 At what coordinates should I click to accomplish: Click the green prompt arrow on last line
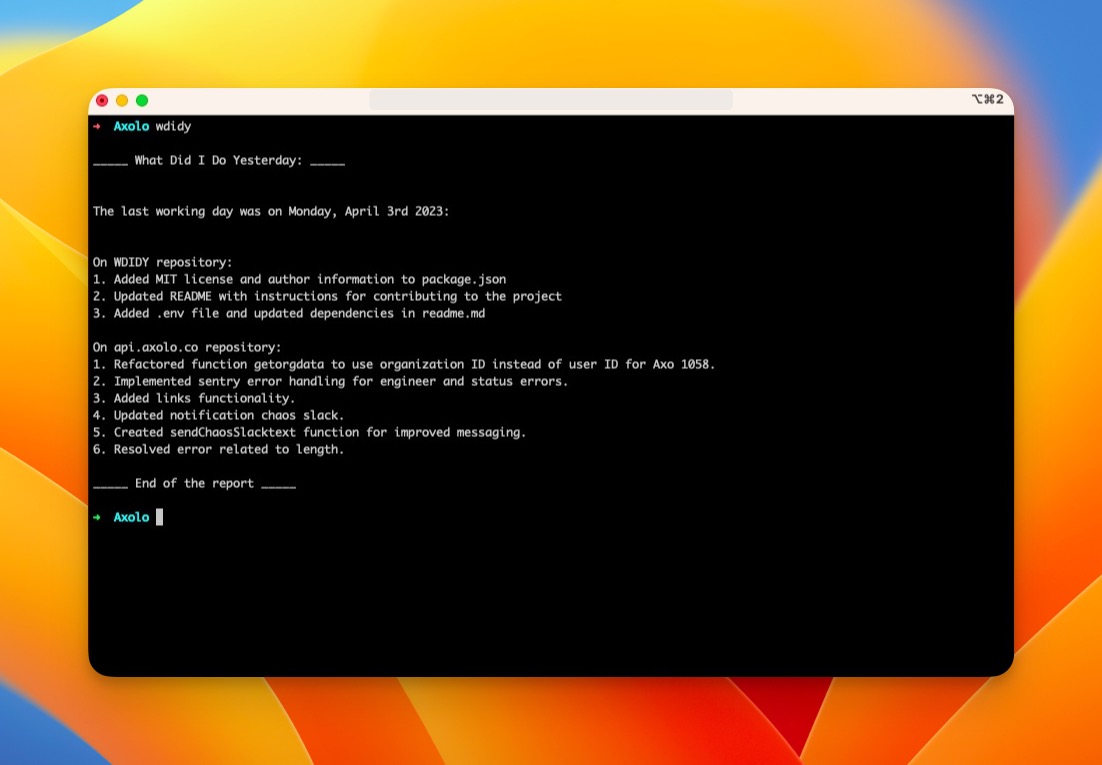click(97, 518)
